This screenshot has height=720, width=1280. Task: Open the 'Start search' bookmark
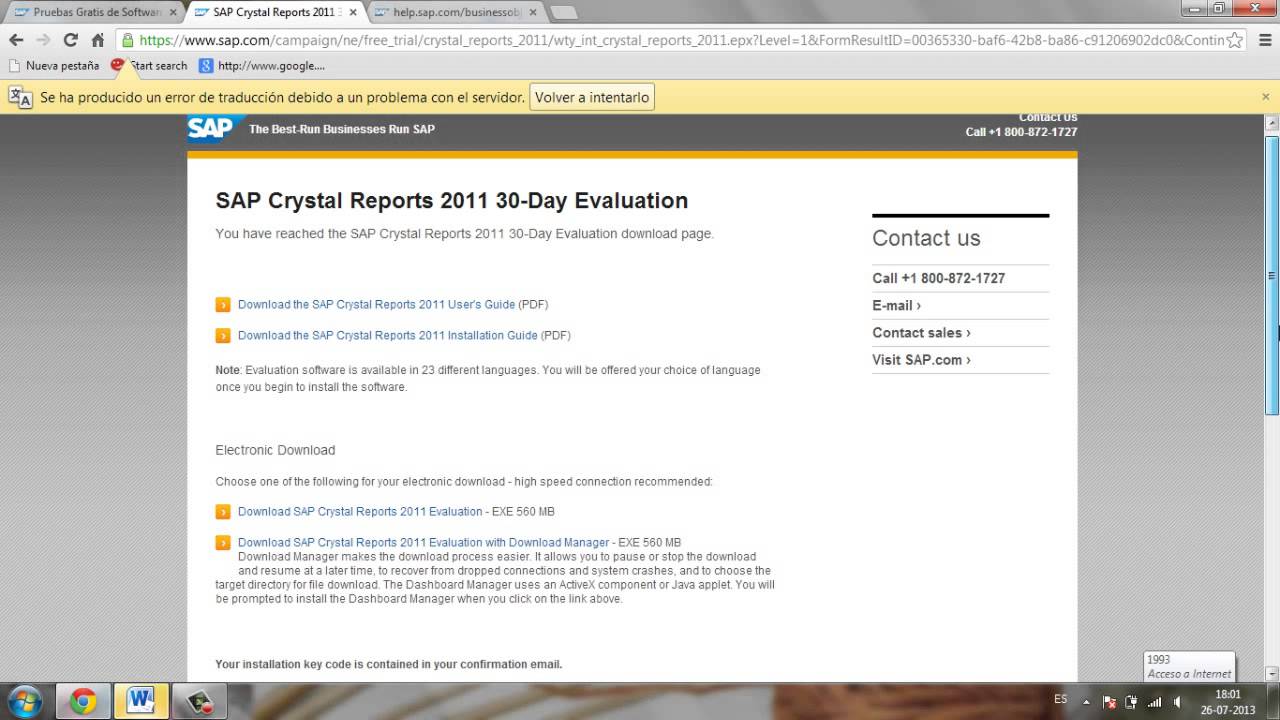coord(149,65)
